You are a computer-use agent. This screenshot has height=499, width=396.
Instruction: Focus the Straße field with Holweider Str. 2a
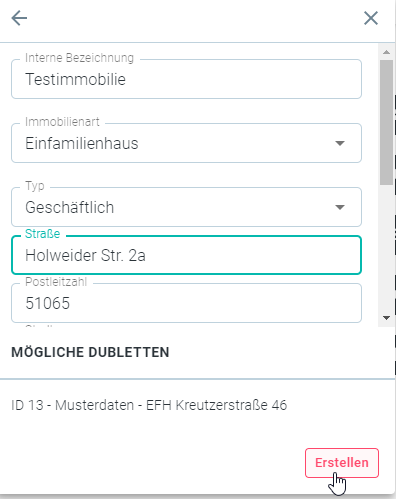(x=186, y=255)
